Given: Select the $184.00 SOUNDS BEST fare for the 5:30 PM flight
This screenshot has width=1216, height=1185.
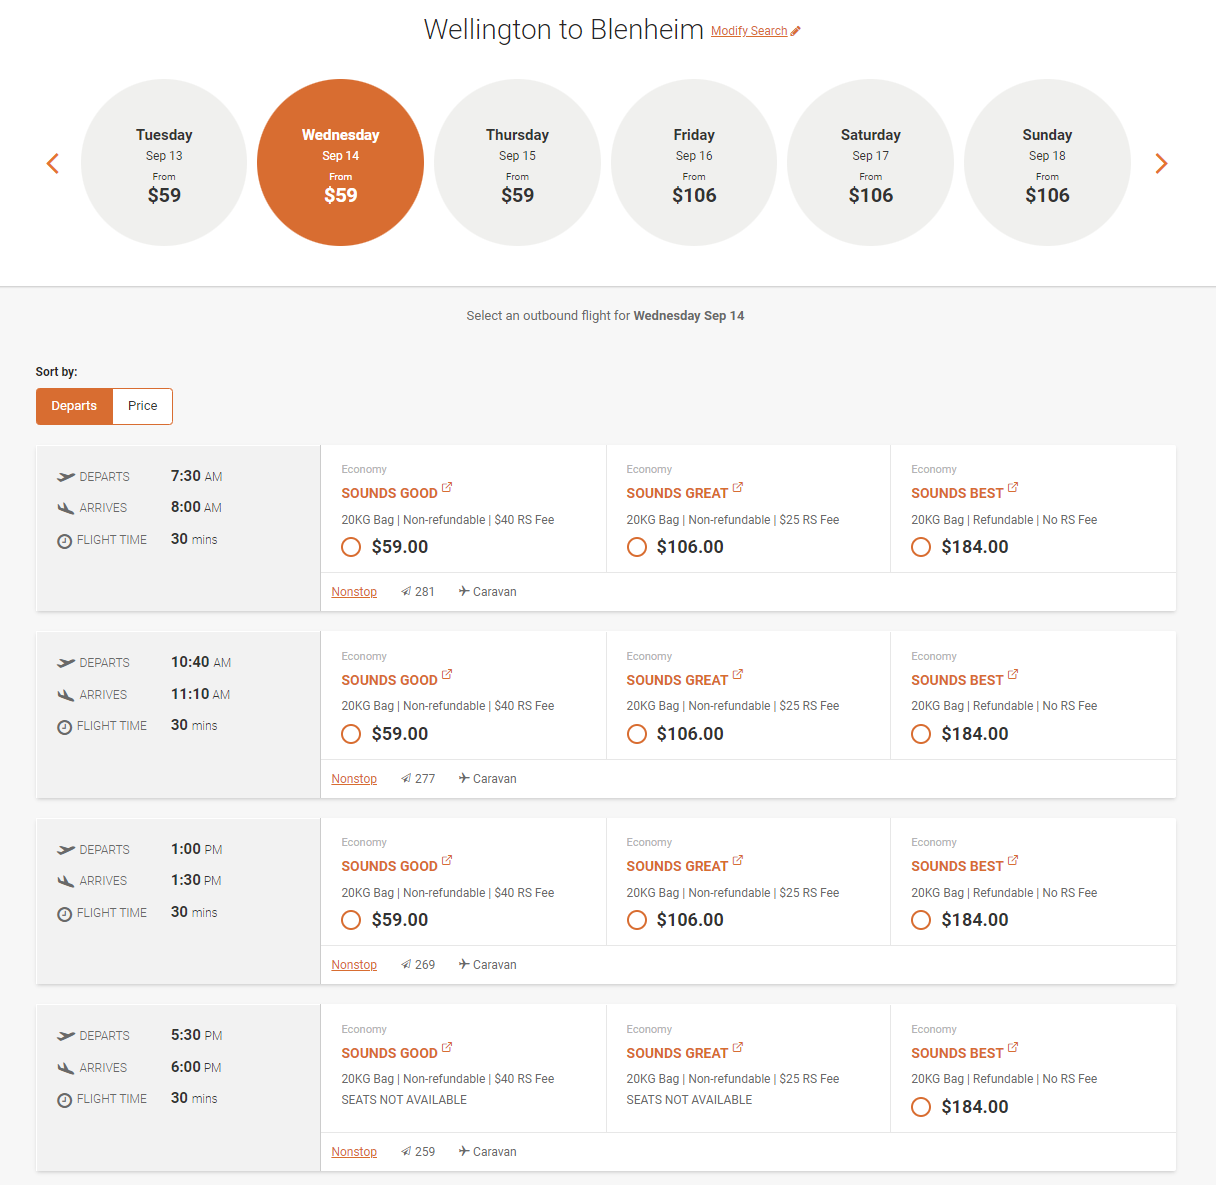Looking at the screenshot, I should point(921,1107).
